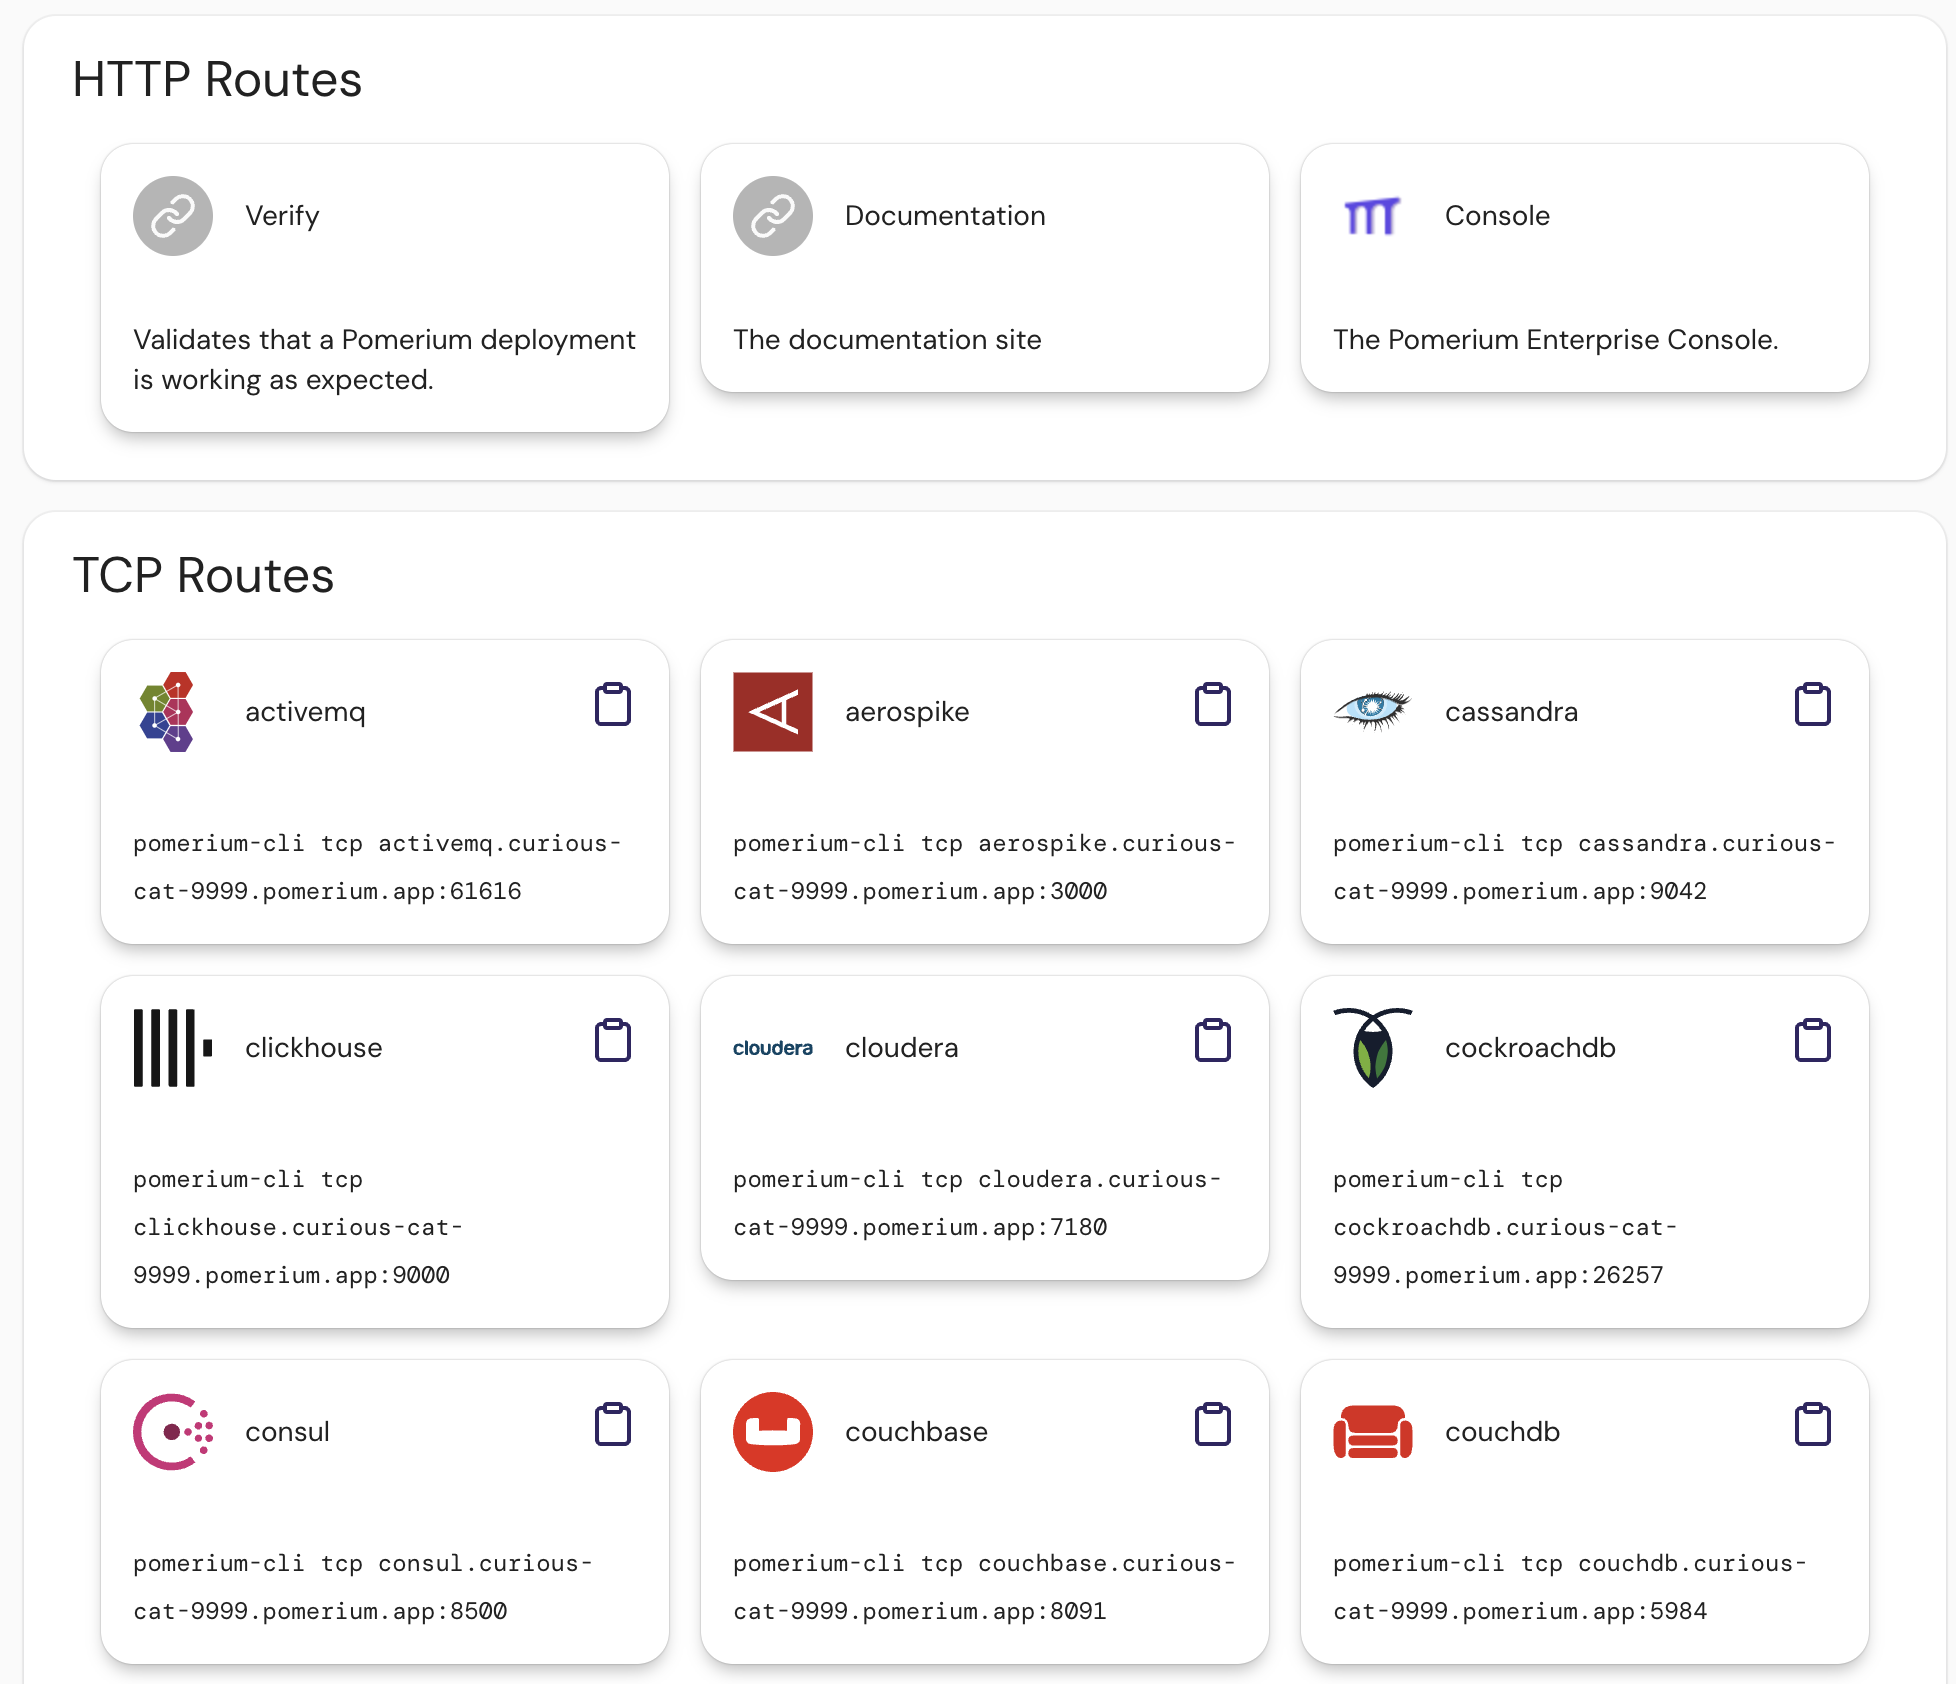1956x1684 pixels.
Task: Click the couchbase red logo
Action: pyautogui.click(x=772, y=1431)
